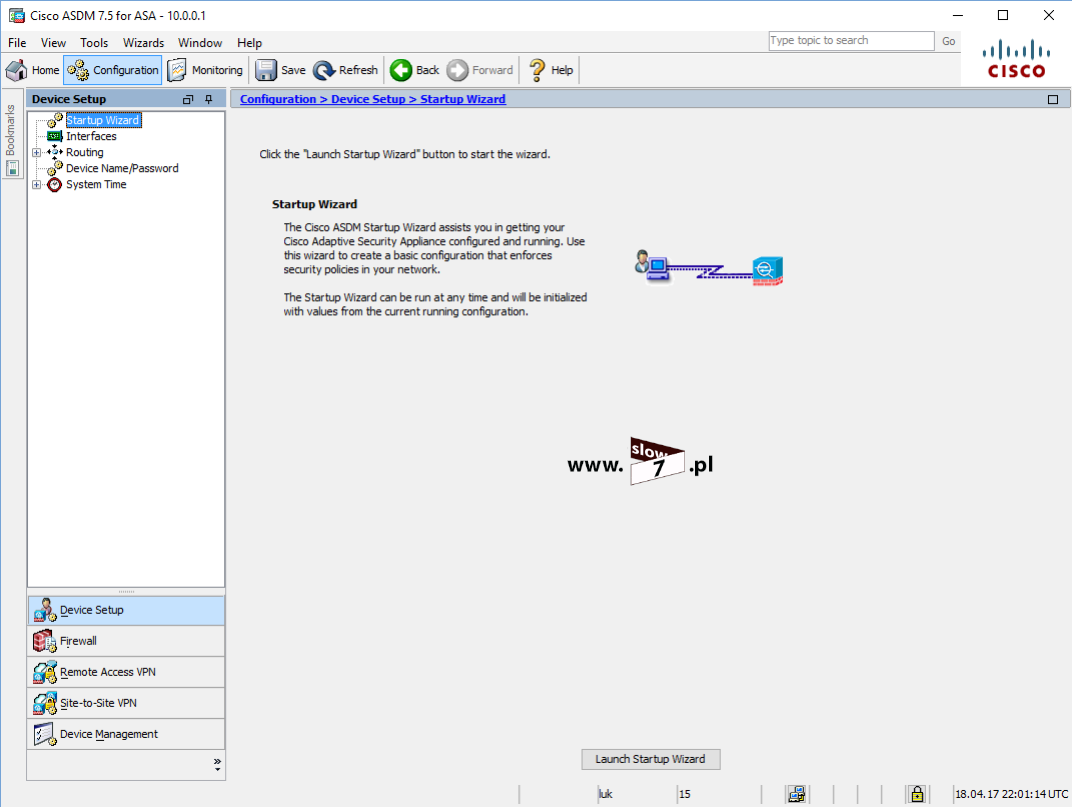Viewport: 1072px width, 807px height.
Task: Open Device Management section
Action: click(126, 734)
